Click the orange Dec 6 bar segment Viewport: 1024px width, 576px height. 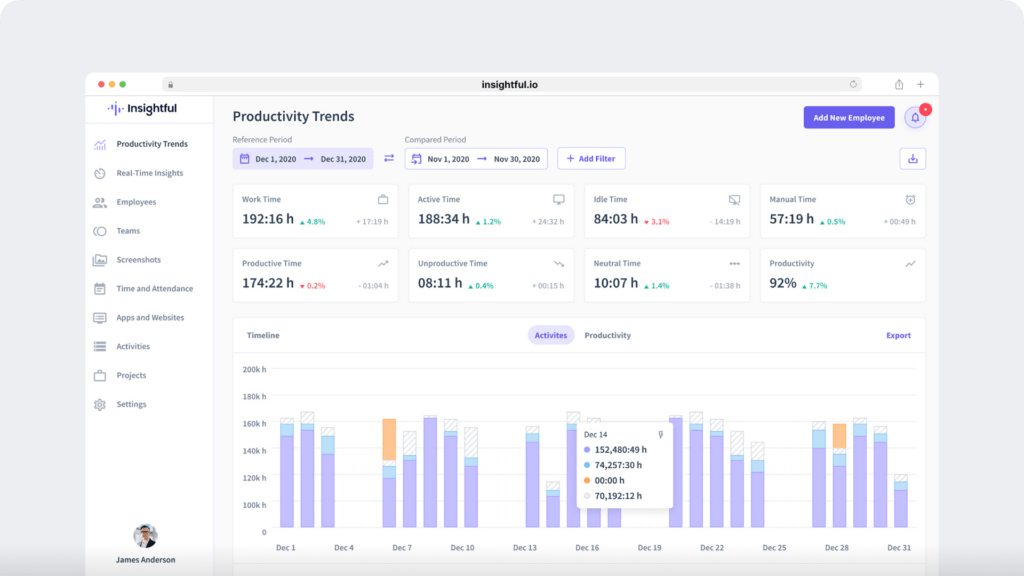tap(389, 440)
